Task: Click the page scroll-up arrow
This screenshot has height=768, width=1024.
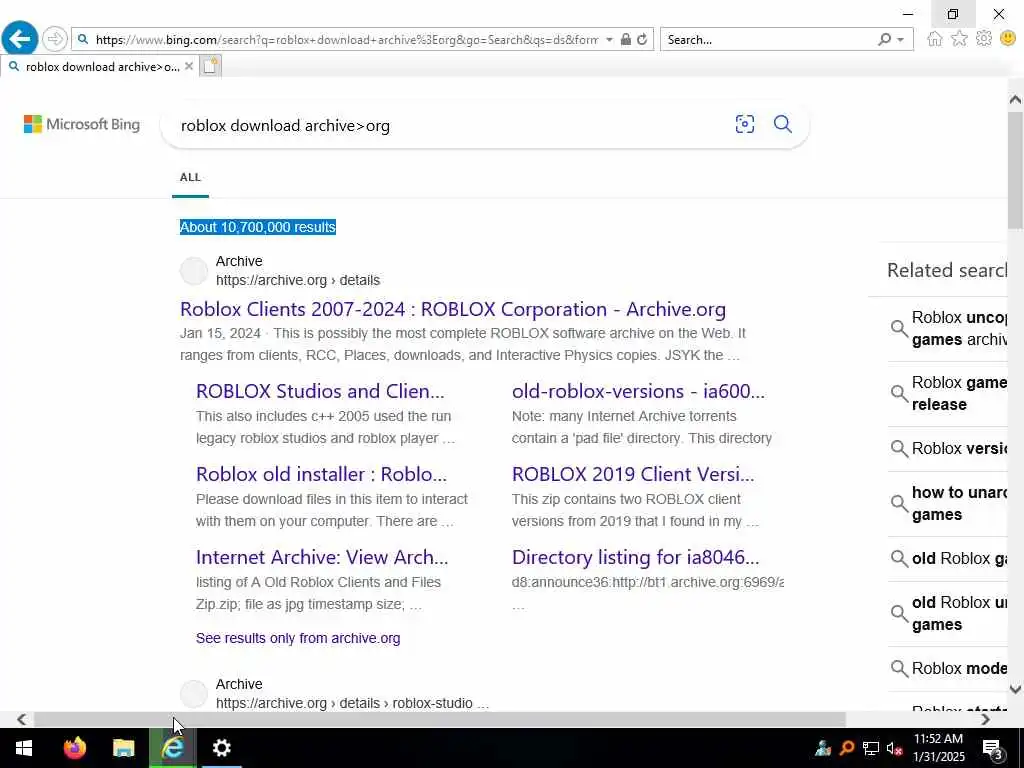Action: pos(1016,99)
